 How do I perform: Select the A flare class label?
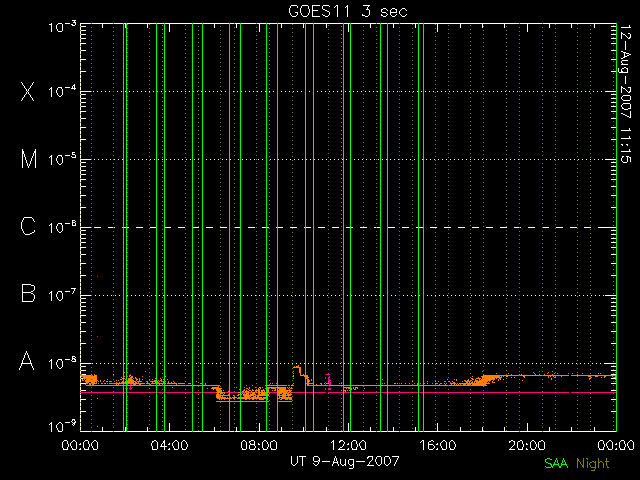tap(27, 361)
